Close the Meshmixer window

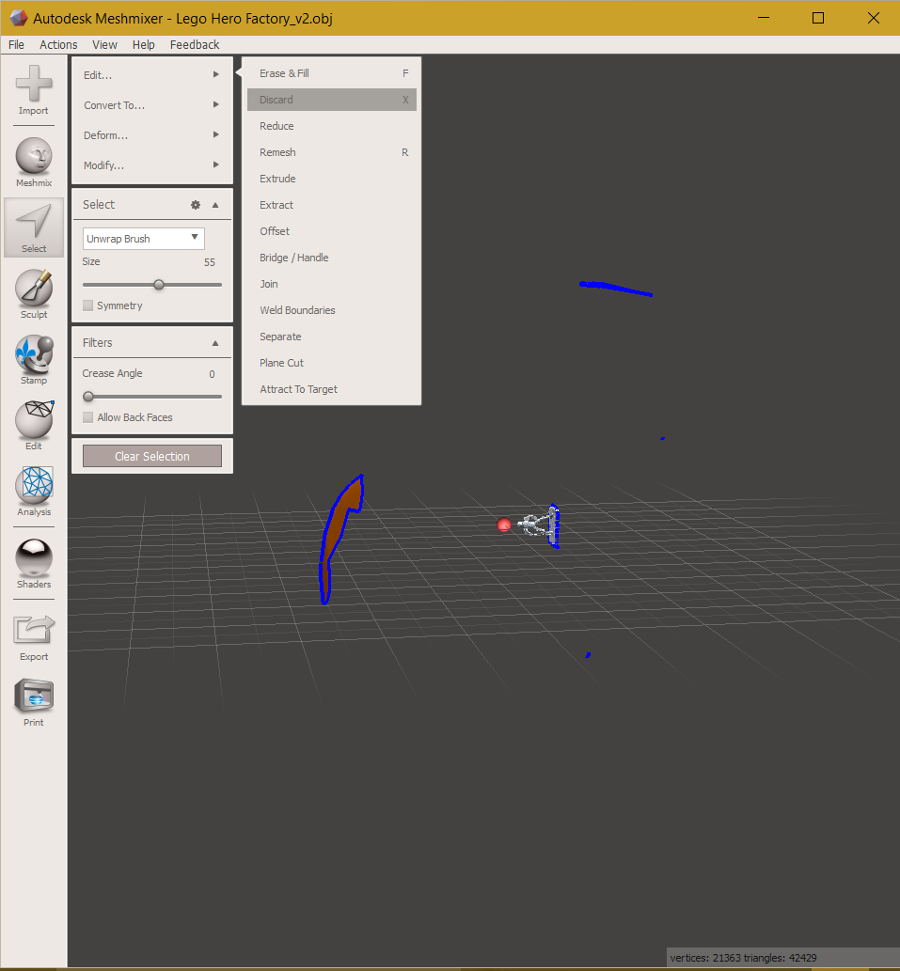[873, 18]
